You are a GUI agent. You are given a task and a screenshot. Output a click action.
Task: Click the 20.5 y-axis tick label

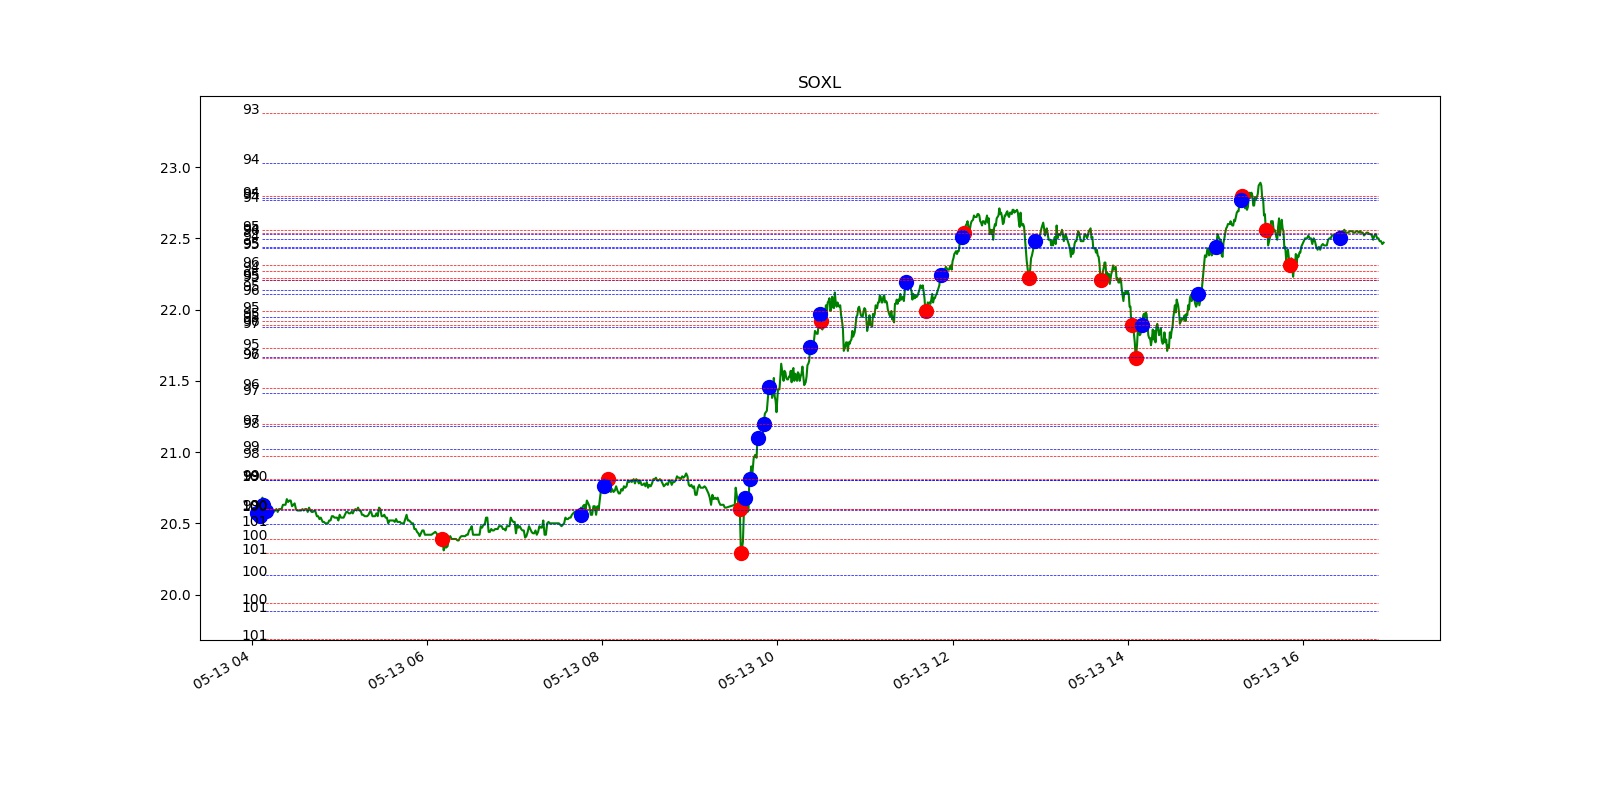174,524
